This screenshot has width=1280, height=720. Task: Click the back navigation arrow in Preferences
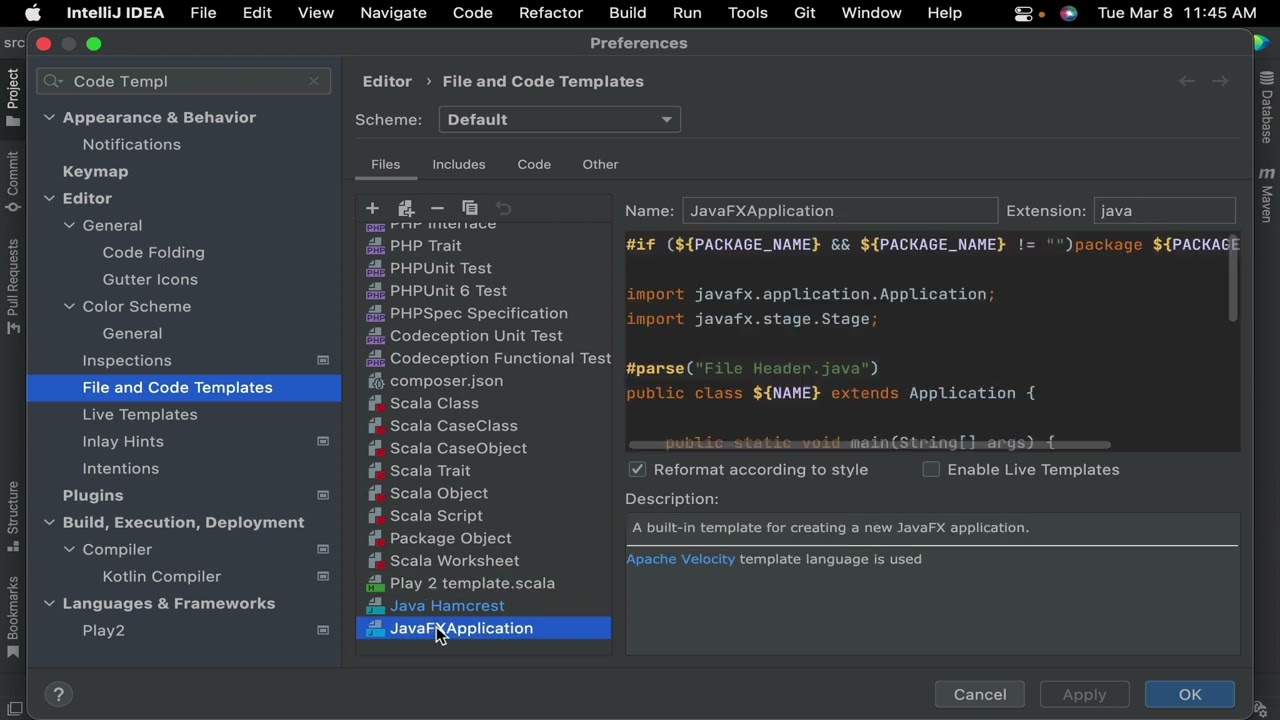[1187, 81]
